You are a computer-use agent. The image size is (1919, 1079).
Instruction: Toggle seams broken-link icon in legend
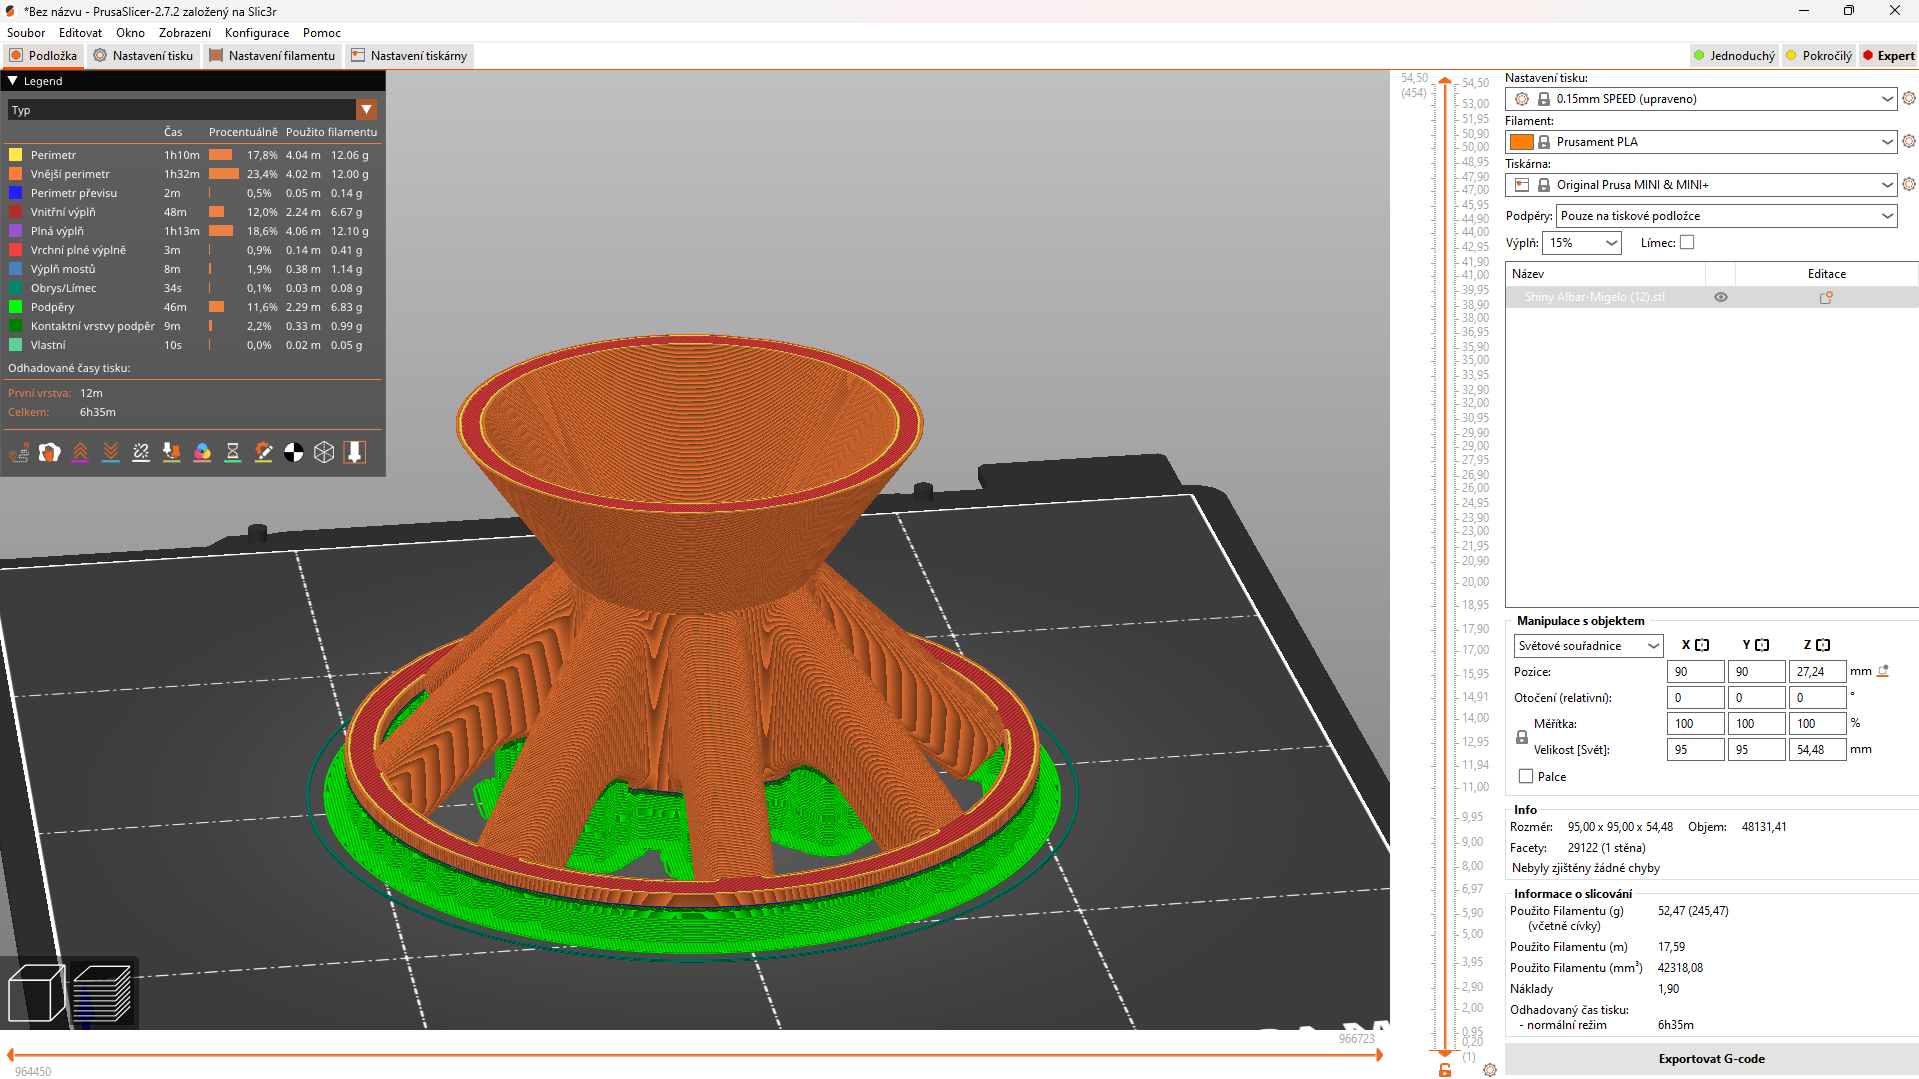142,453
